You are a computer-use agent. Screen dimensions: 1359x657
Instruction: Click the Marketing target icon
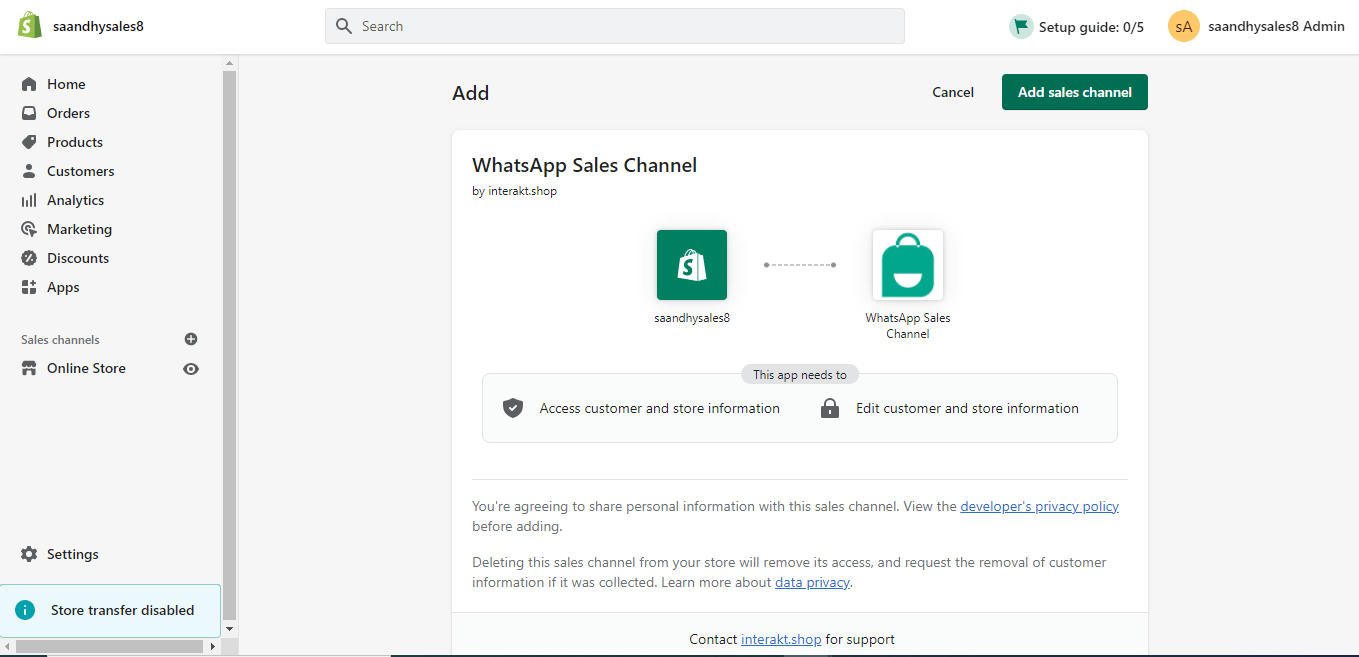click(x=29, y=229)
